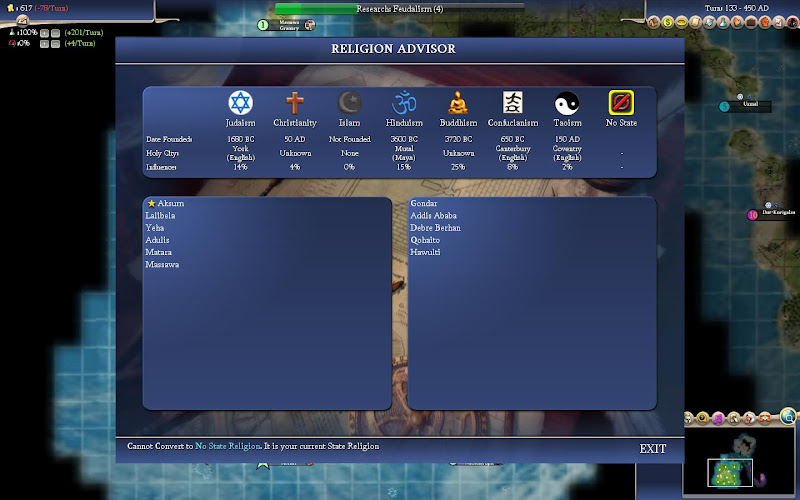The height and width of the screenshot is (500, 800).
Task: Increase espionage rate with plus button
Action: (44, 44)
